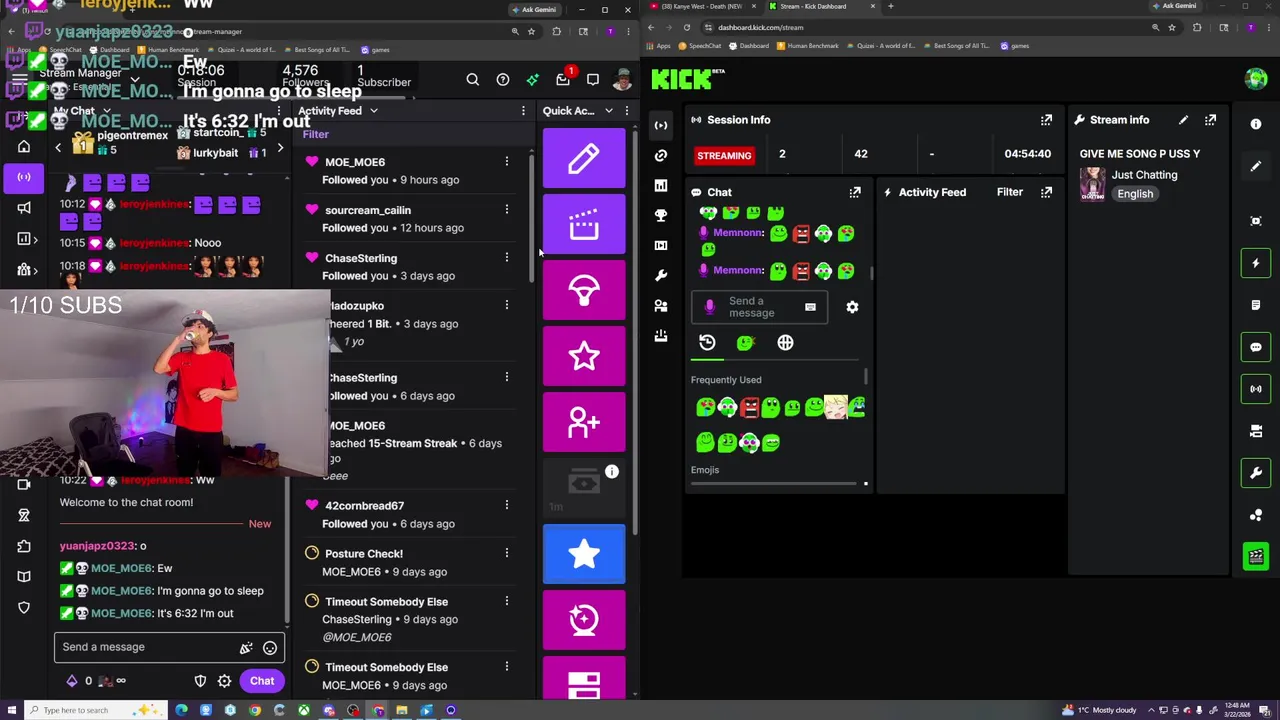The image size is (1280, 720).
Task: Switch to global emotes tab in Kick picker
Action: 785,343
